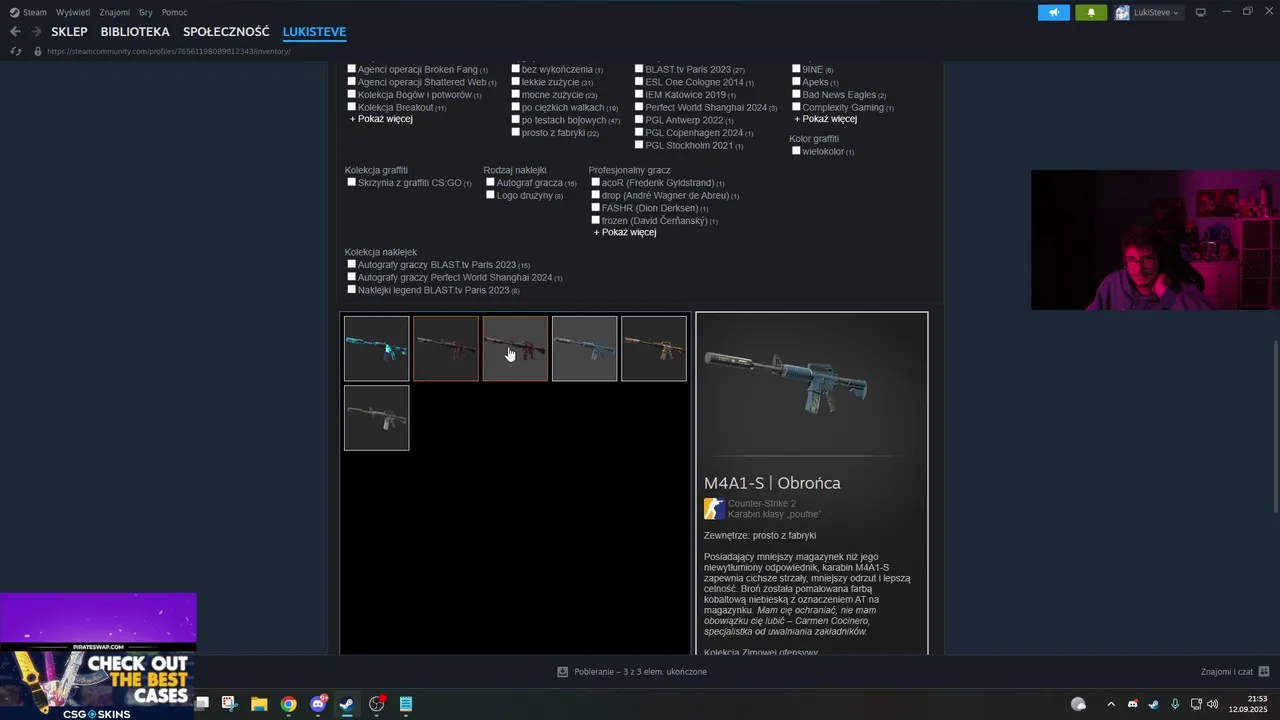Select the orange-tinted rifle in fifth slot
1280x720 pixels.
(654, 348)
